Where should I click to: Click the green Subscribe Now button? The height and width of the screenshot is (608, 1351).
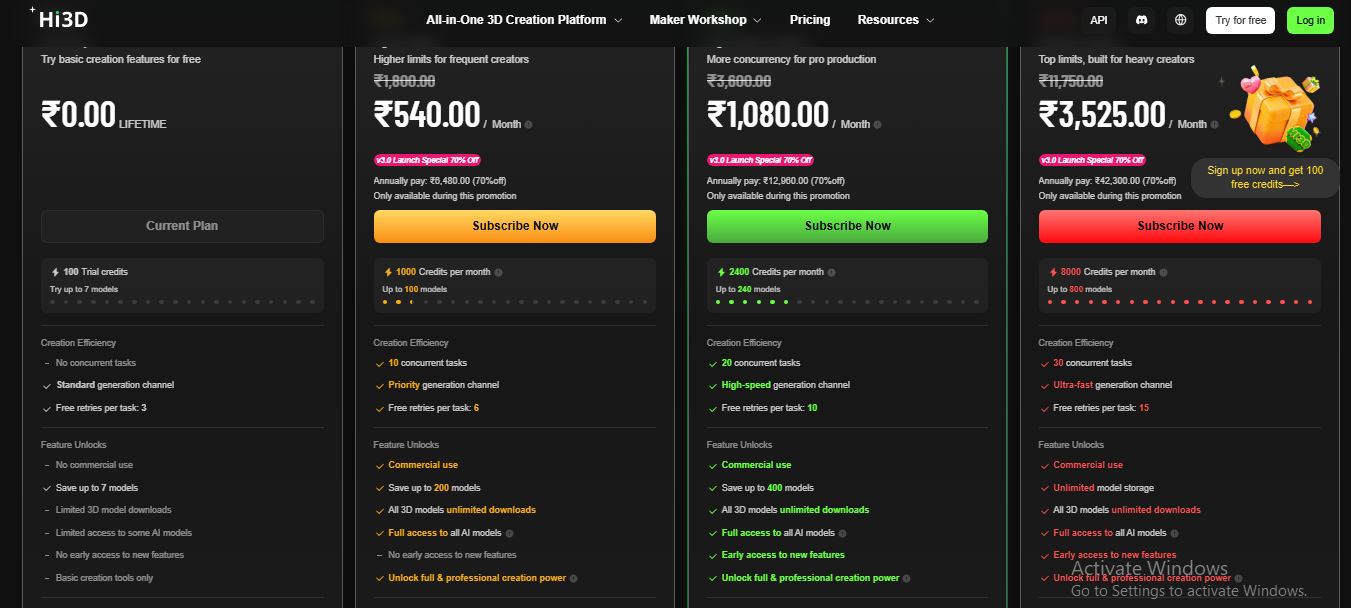pyautogui.click(x=847, y=226)
